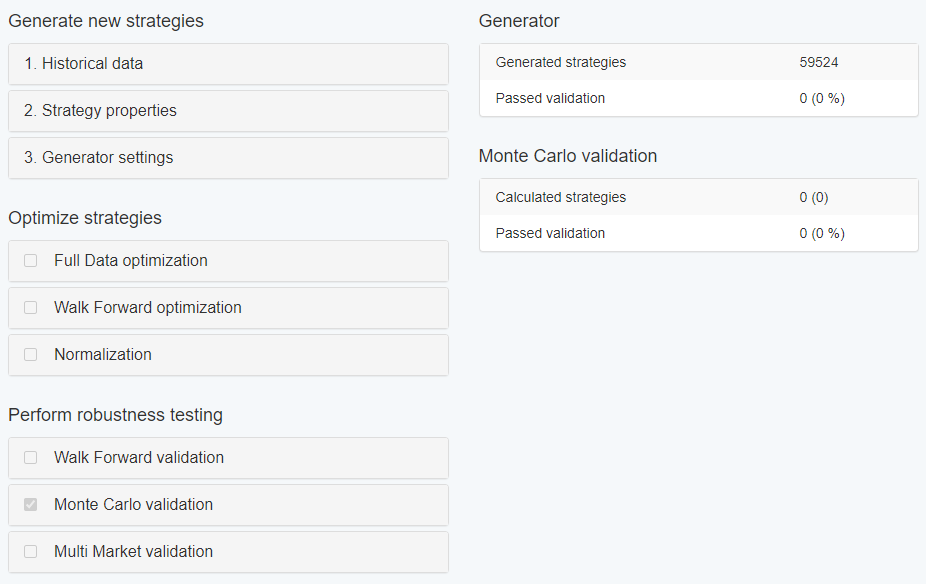Select the Calculated strategies row
The image size is (926, 584).
699,197
